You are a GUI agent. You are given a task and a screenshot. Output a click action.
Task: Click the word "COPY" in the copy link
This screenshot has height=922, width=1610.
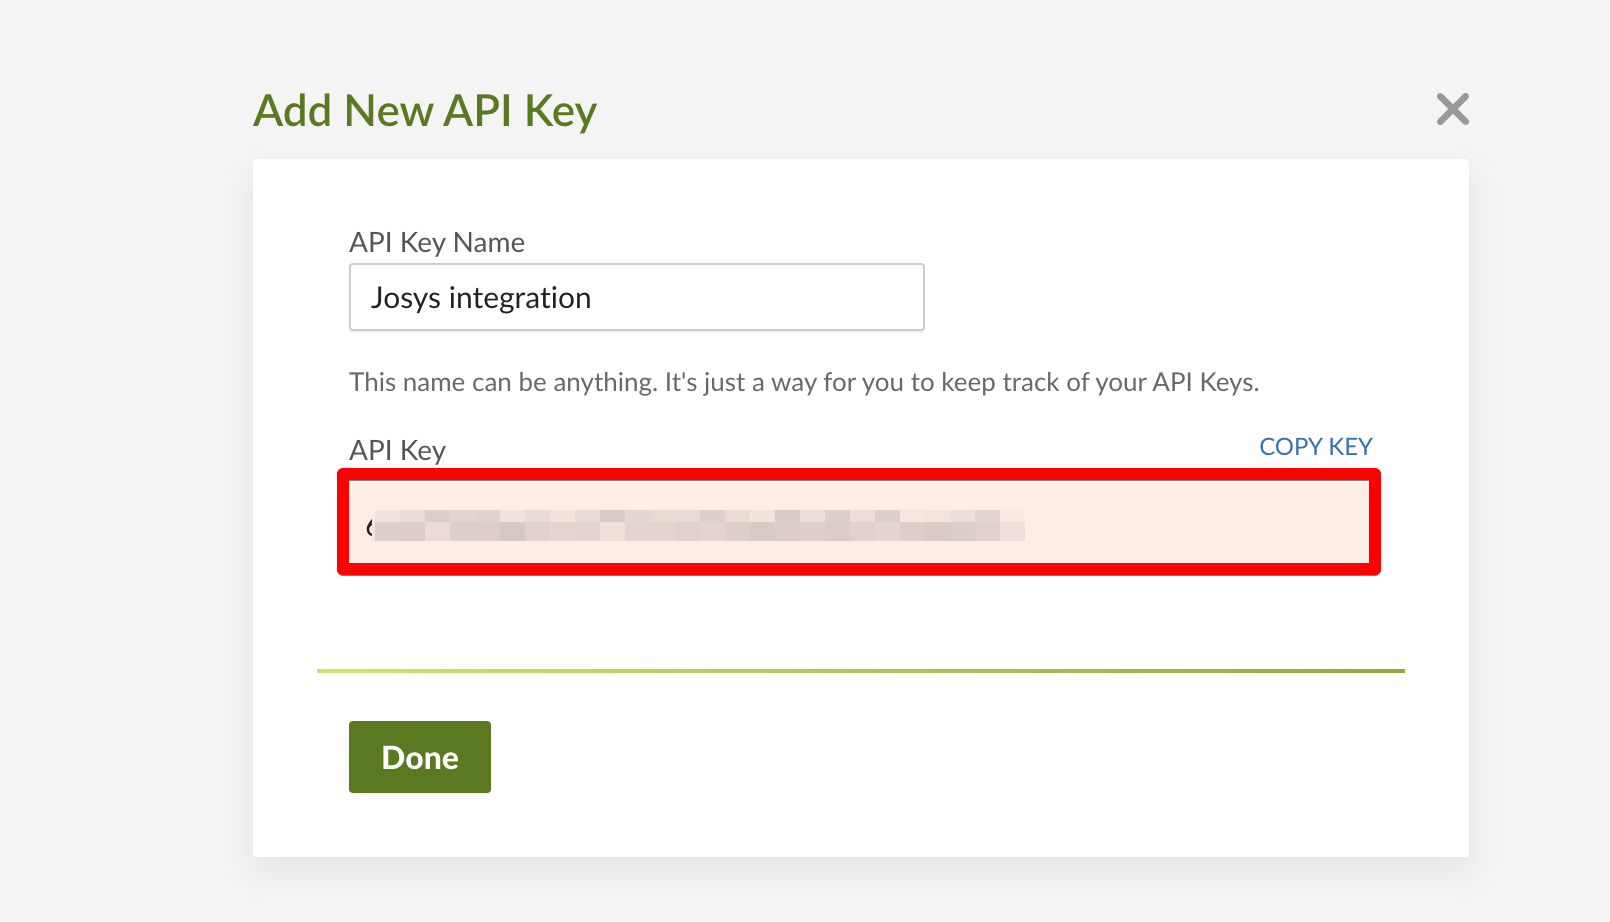pyautogui.click(x=1290, y=447)
